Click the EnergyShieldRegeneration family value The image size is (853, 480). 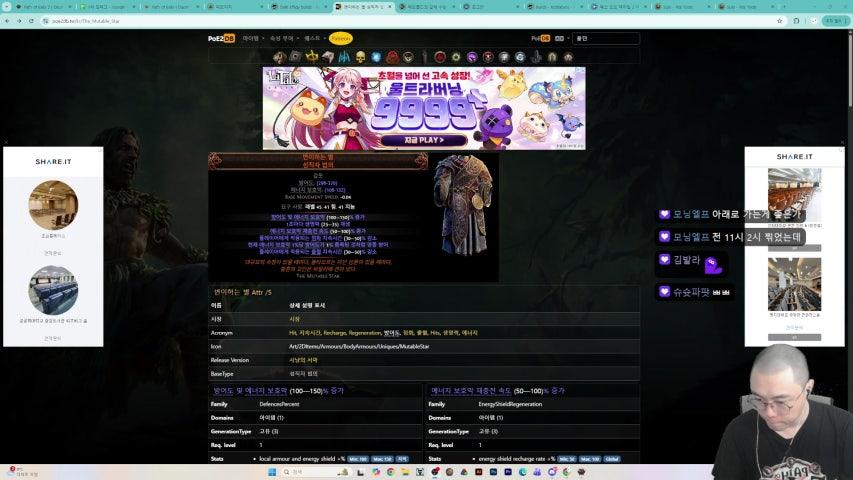click(x=510, y=404)
